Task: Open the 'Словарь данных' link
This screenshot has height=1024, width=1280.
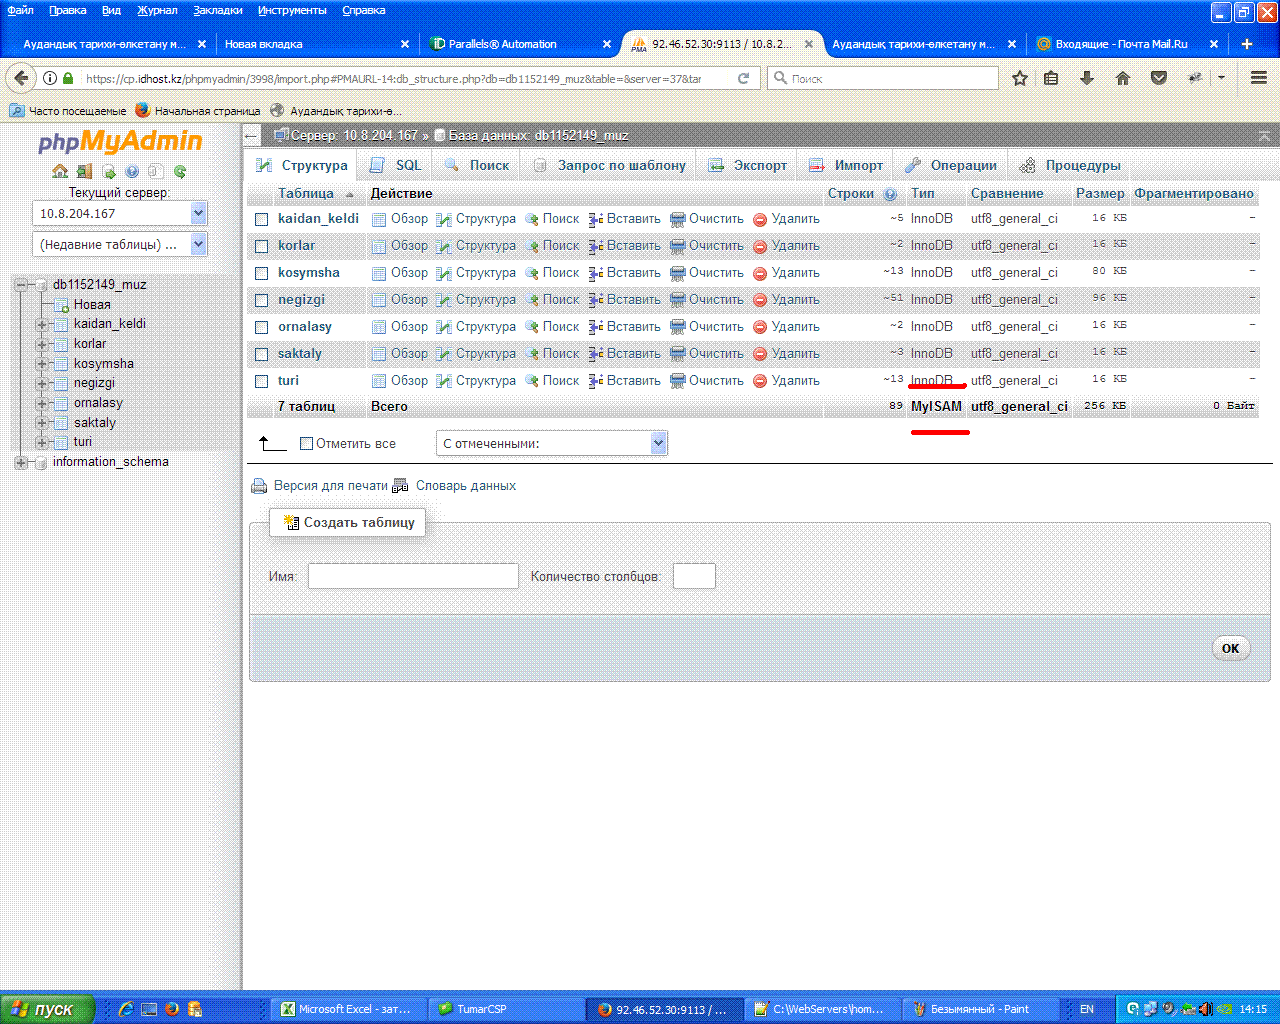Action: coord(465,486)
